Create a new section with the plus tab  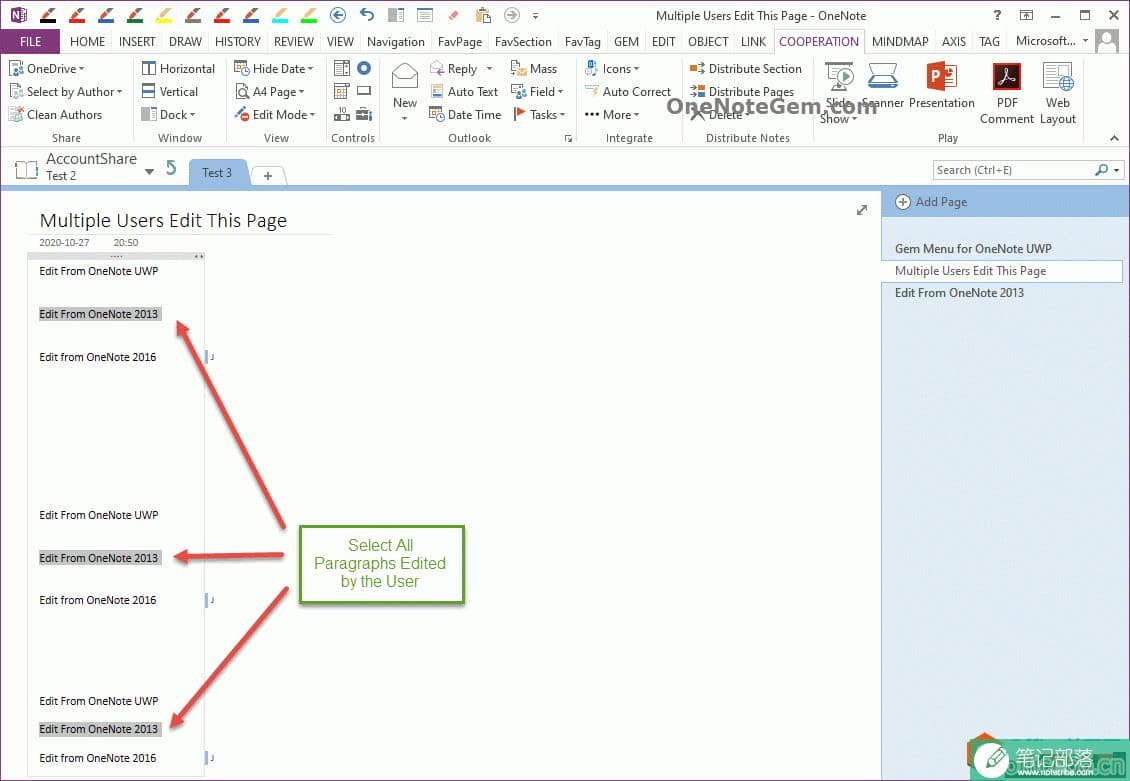pyautogui.click(x=267, y=176)
